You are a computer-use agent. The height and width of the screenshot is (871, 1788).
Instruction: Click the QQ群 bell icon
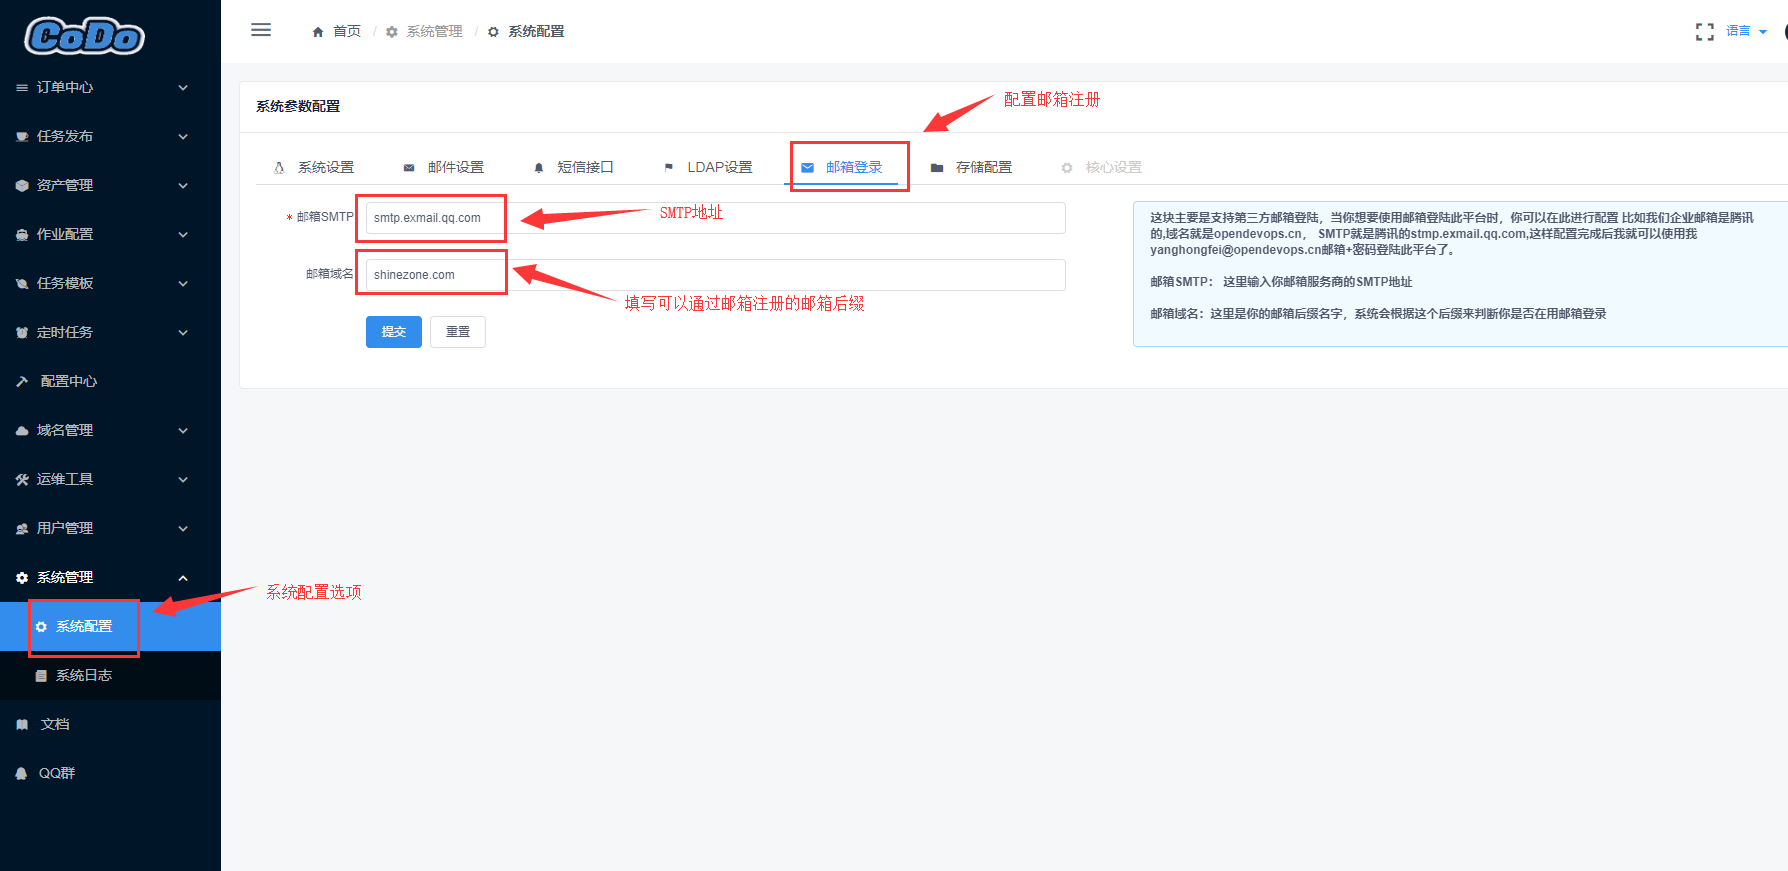point(21,773)
